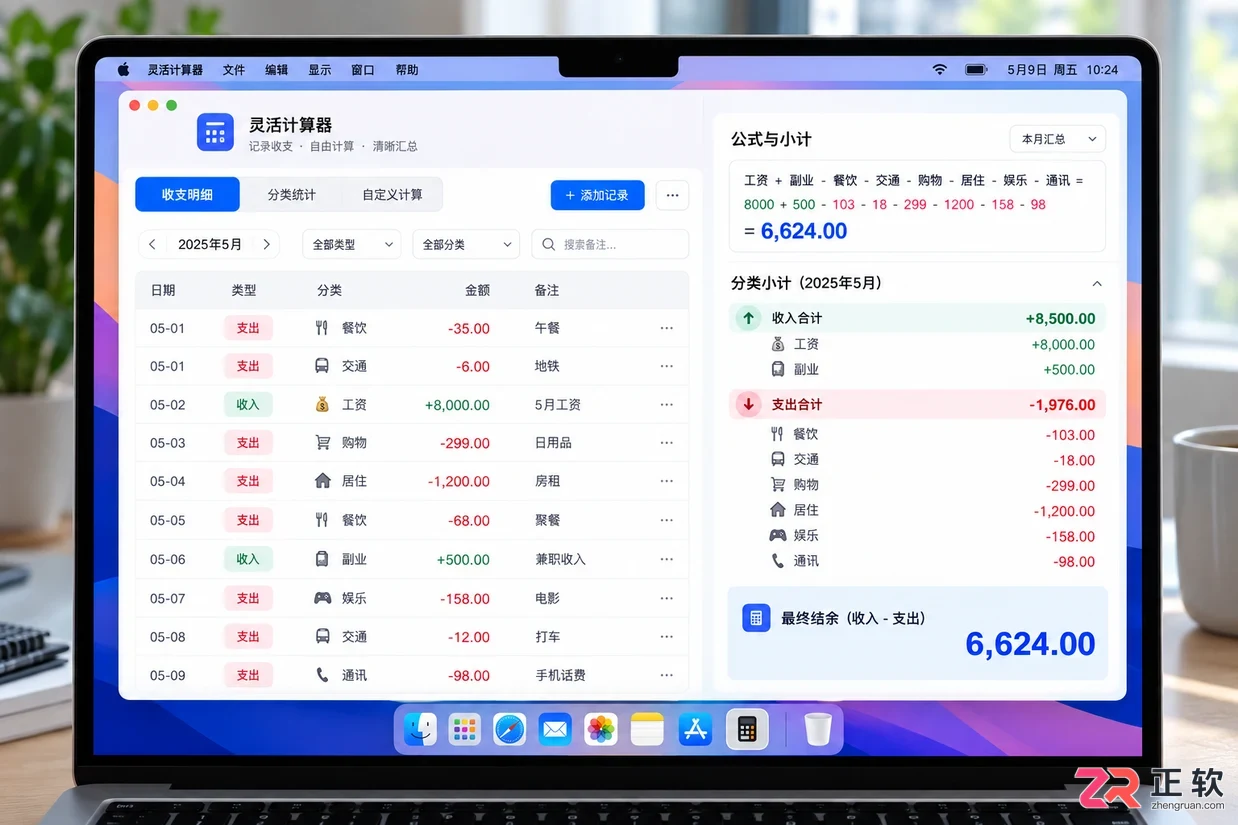Collapse the 分类小计 section
The image size is (1238, 825).
tap(1096, 284)
